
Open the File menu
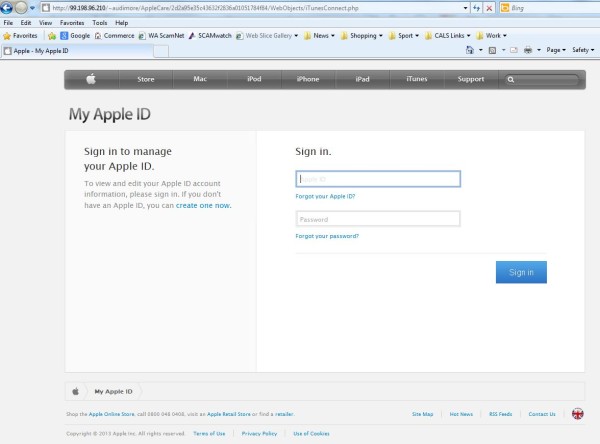[8, 23]
